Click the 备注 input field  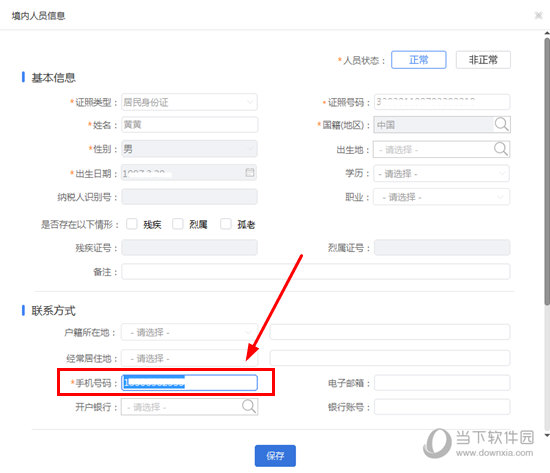(316, 272)
